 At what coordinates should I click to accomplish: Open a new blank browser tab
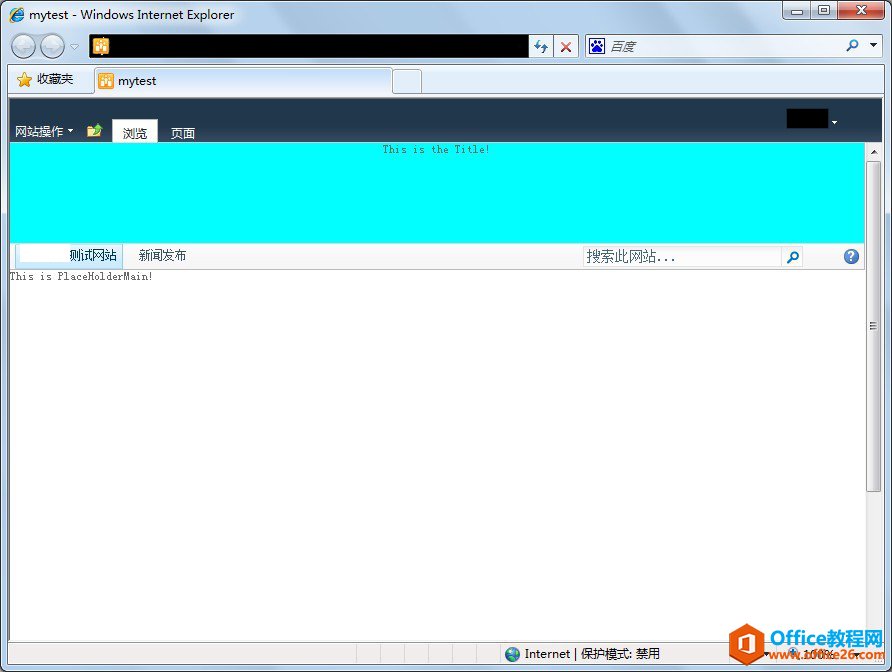(x=407, y=81)
